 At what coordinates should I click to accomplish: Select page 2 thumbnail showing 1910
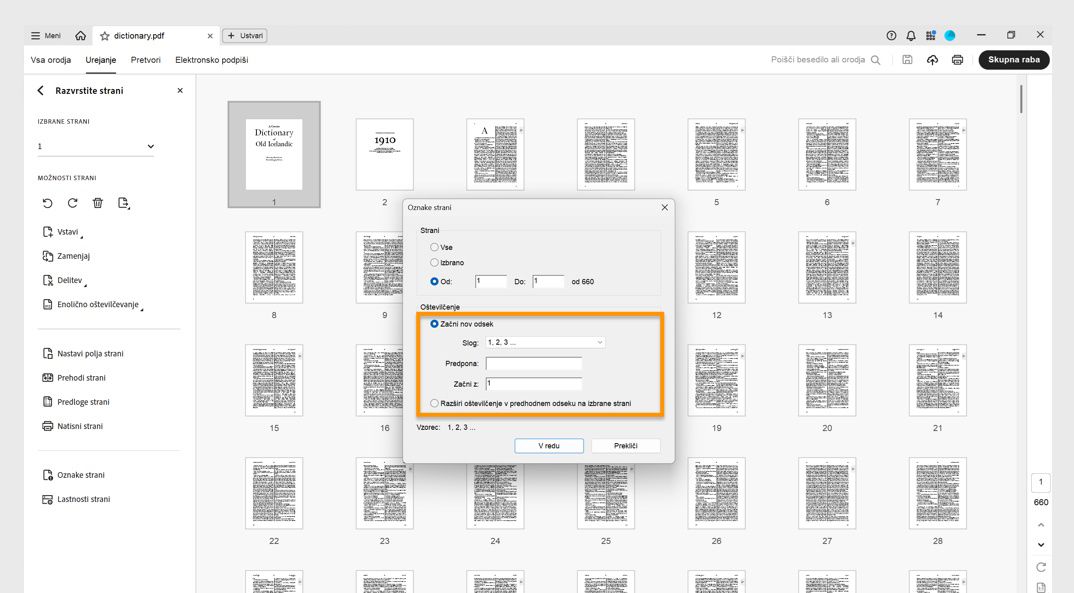(384, 154)
